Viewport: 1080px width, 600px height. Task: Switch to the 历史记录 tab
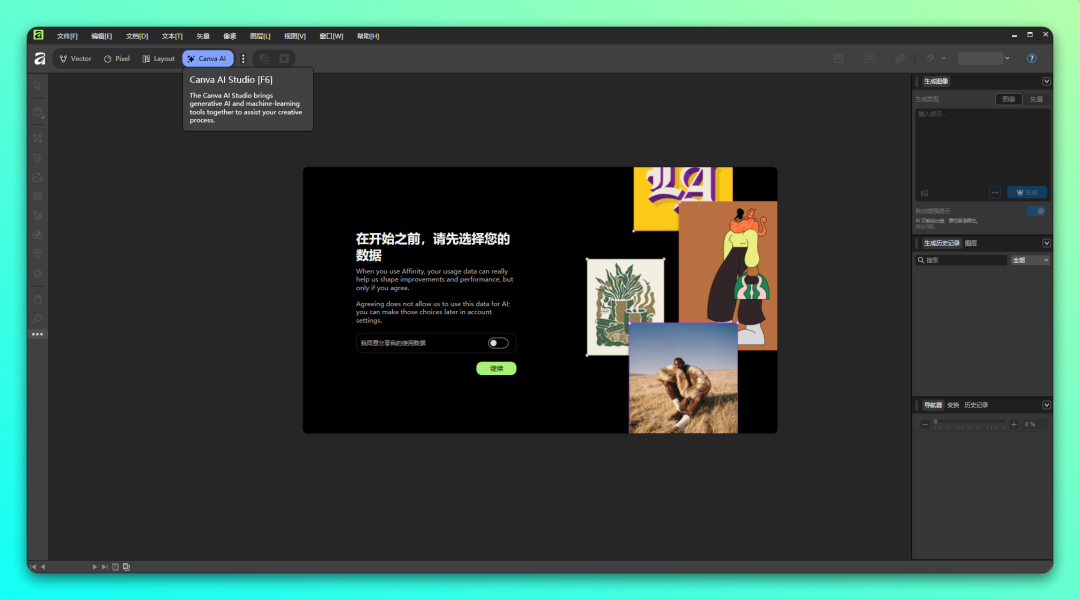click(x=977, y=405)
